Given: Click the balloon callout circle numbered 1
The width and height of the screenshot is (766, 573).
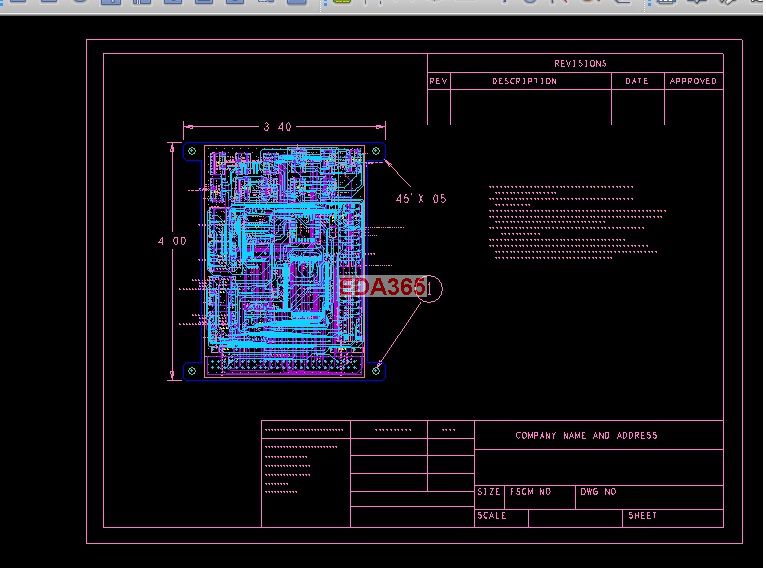Looking at the screenshot, I should [x=429, y=289].
